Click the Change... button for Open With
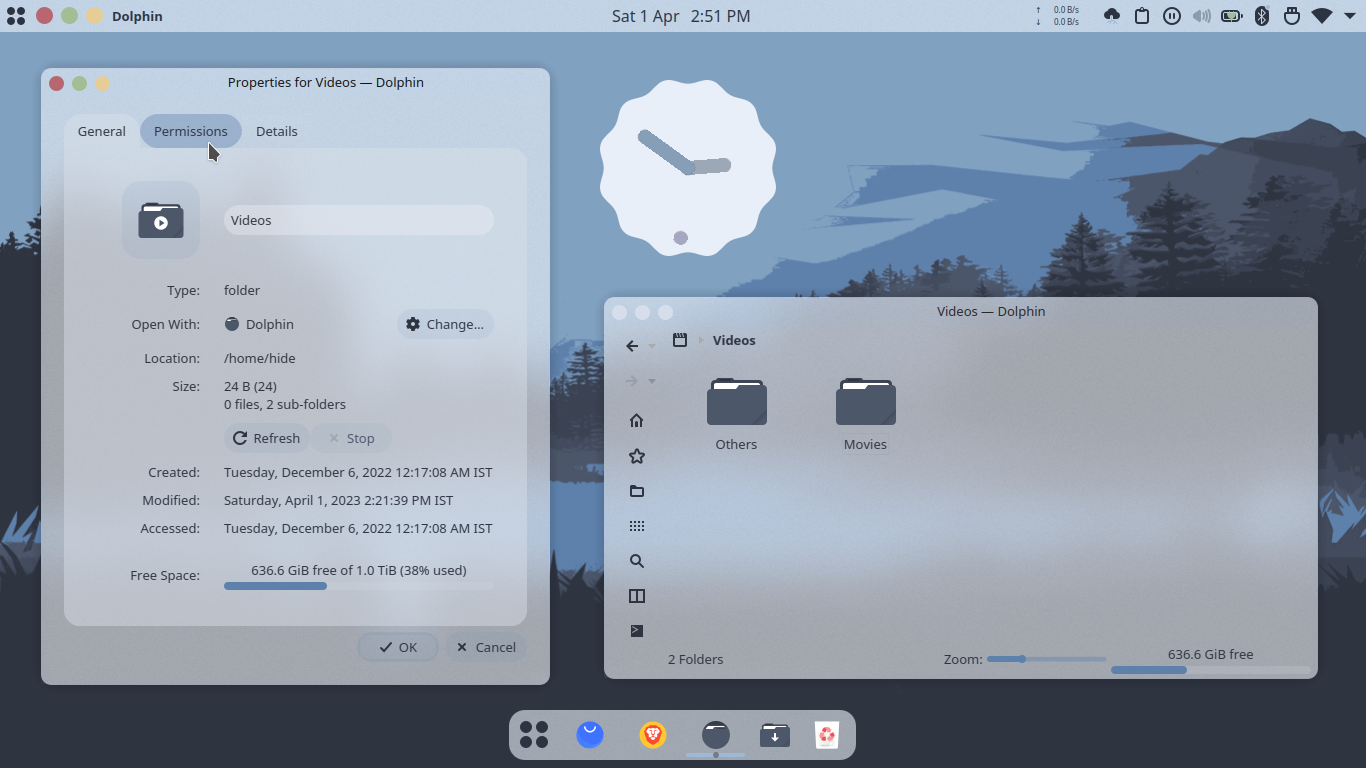 point(446,325)
